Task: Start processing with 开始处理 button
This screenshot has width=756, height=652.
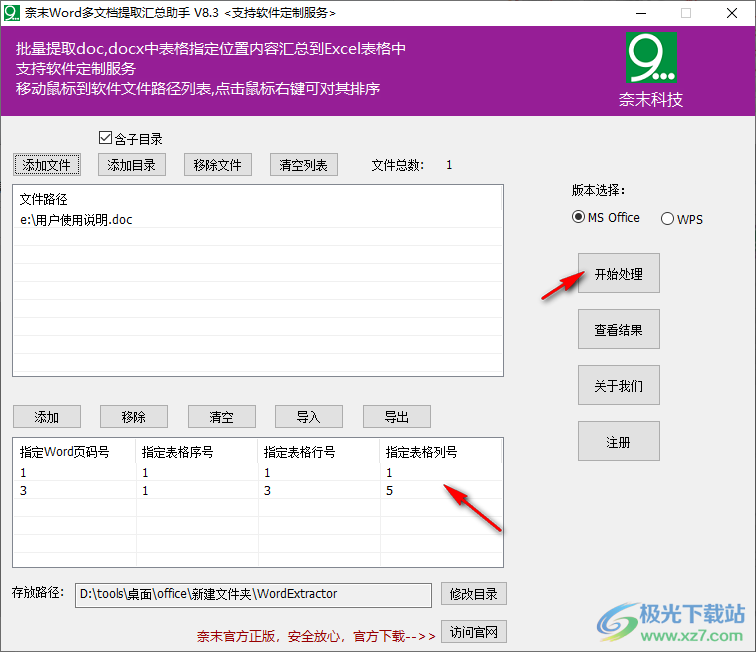Action: 619,273
